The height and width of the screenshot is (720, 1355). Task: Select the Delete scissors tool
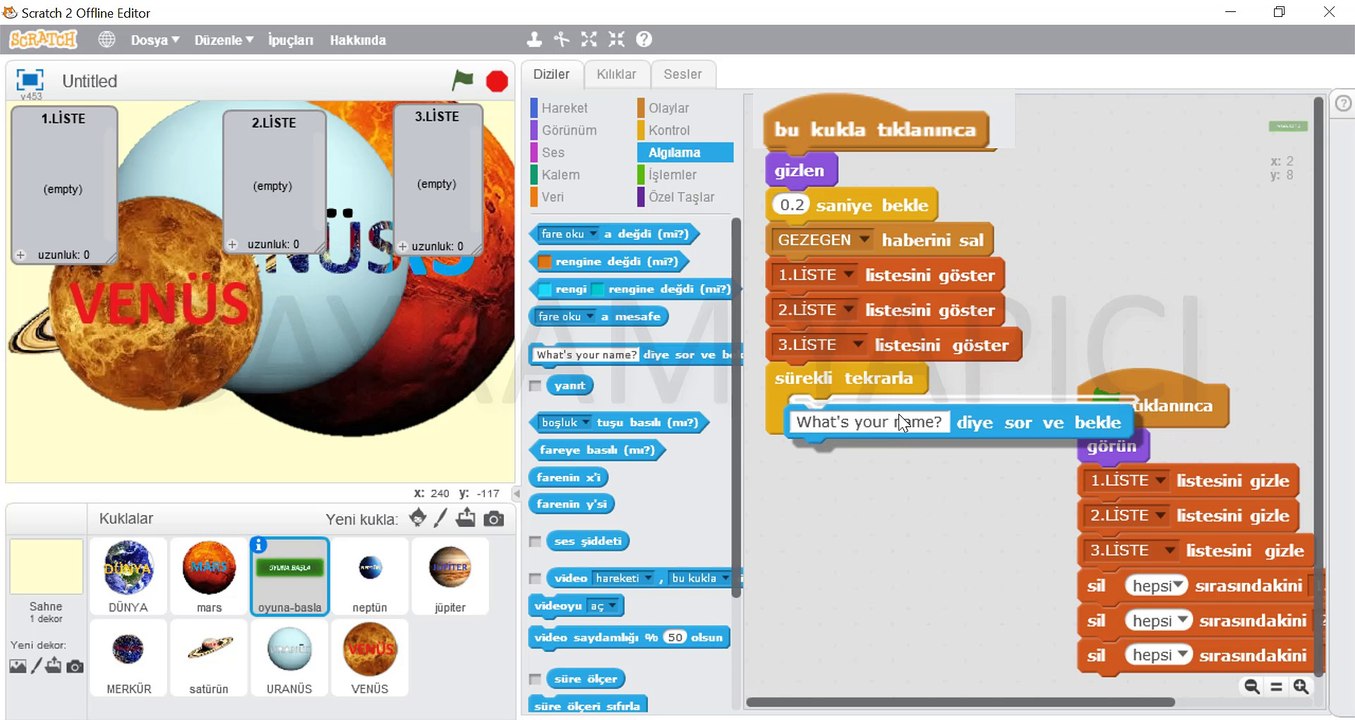pyautogui.click(x=562, y=40)
